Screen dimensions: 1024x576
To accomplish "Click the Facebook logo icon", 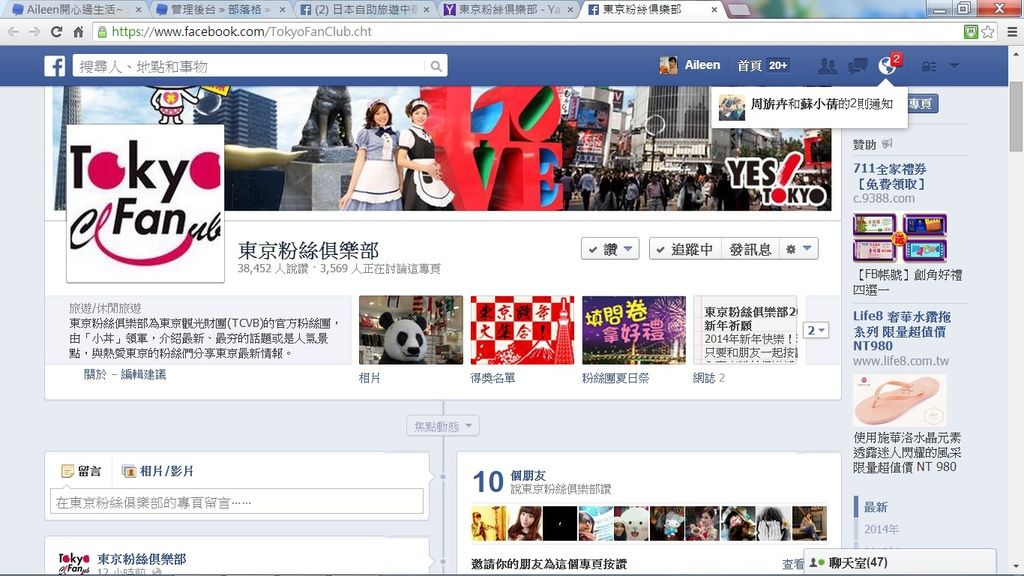I will pos(55,66).
